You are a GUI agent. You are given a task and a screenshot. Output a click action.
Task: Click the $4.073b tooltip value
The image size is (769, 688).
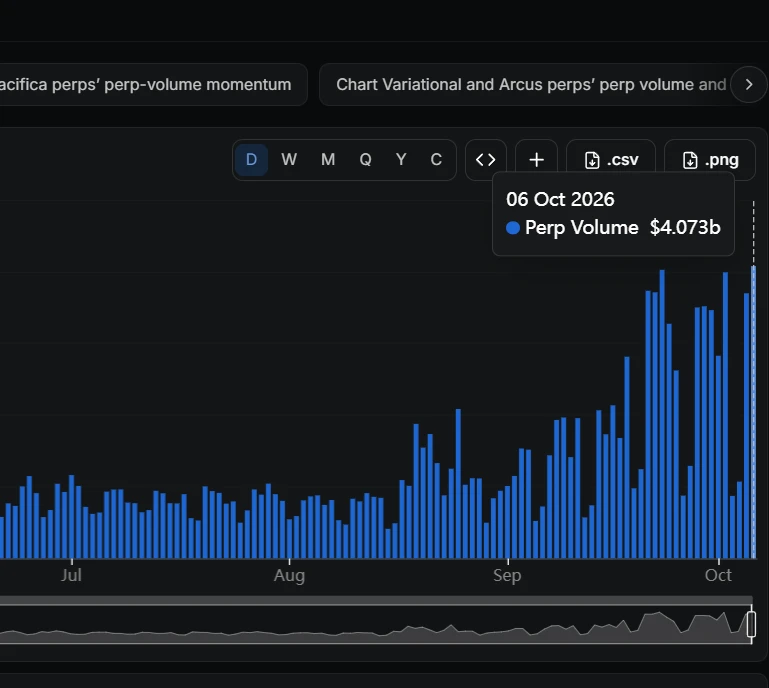tap(685, 228)
